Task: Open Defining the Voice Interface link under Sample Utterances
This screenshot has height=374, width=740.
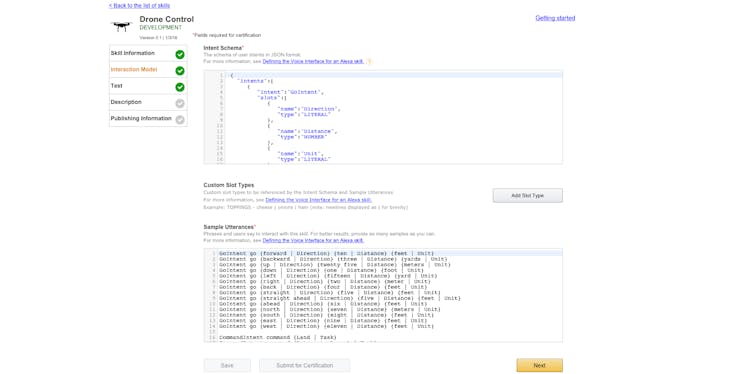Action: pyautogui.click(x=313, y=240)
